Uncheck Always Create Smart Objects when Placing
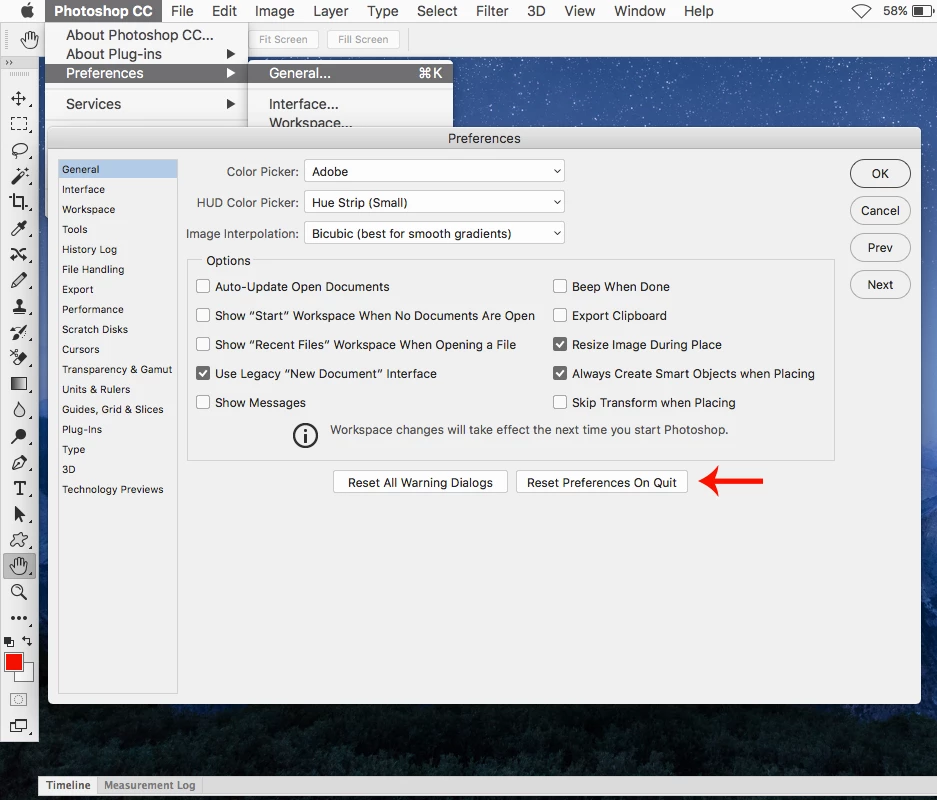The width and height of the screenshot is (937, 800). click(x=560, y=373)
